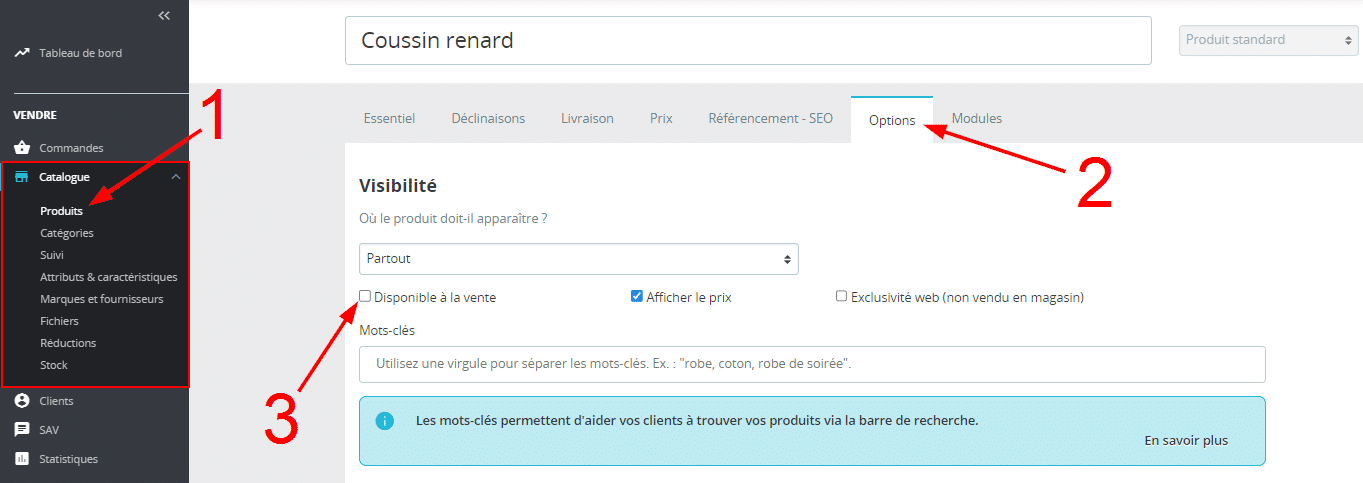Collapse the sidebar with double chevron icon
The height and width of the screenshot is (483, 1363).
point(164,15)
